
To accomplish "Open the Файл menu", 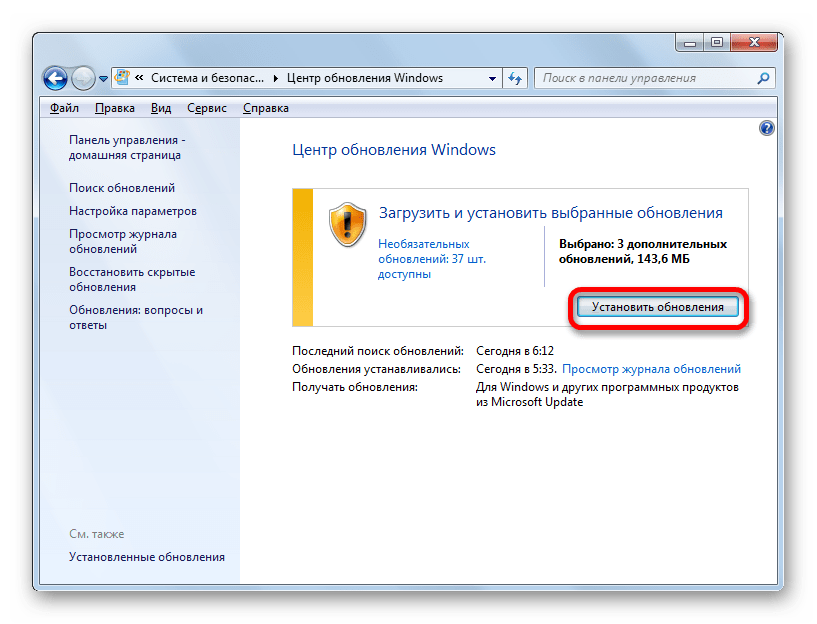I will click(x=64, y=108).
